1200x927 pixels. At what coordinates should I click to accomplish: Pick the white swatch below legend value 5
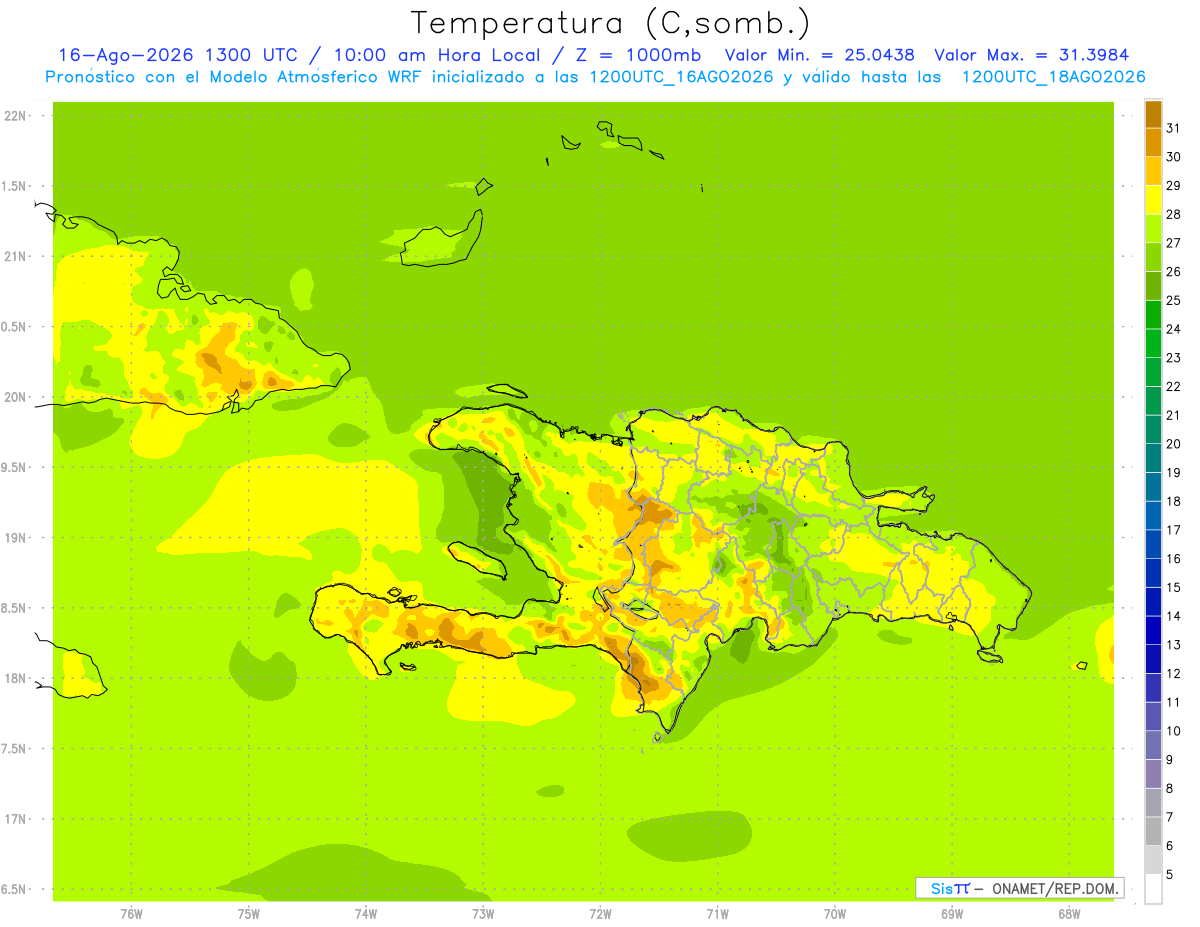coord(1153,888)
